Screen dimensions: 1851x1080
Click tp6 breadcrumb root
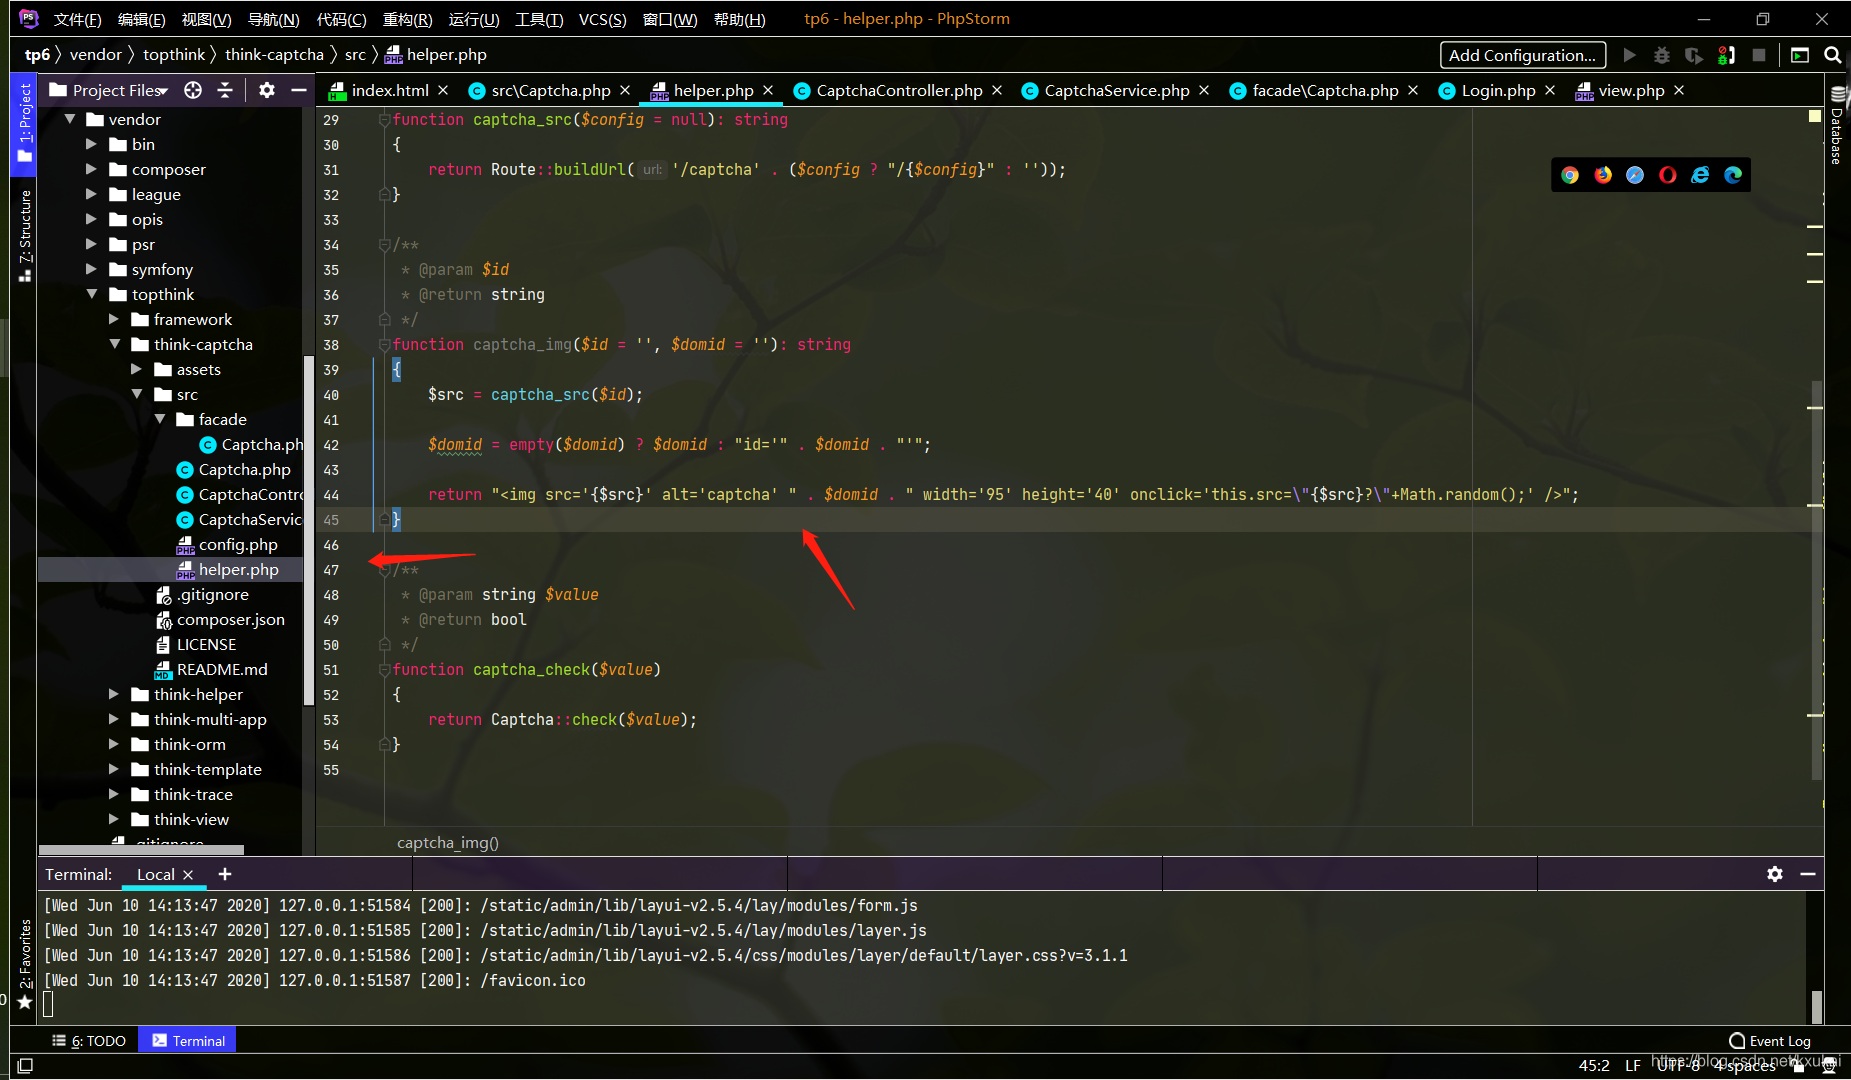coord(37,55)
